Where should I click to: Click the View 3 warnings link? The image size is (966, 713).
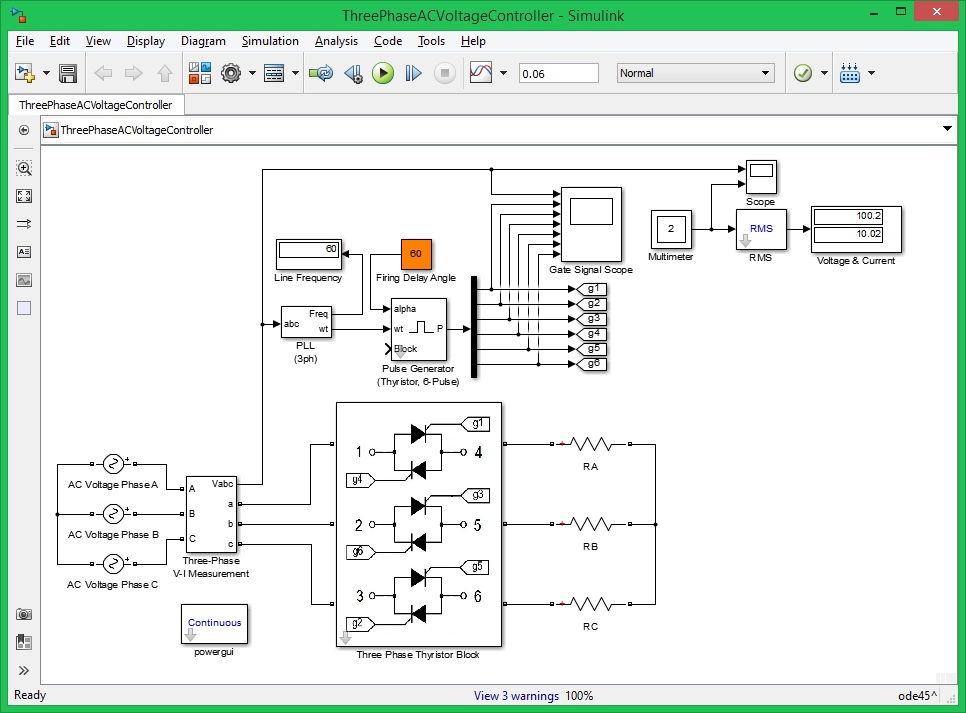pyautogui.click(x=516, y=696)
